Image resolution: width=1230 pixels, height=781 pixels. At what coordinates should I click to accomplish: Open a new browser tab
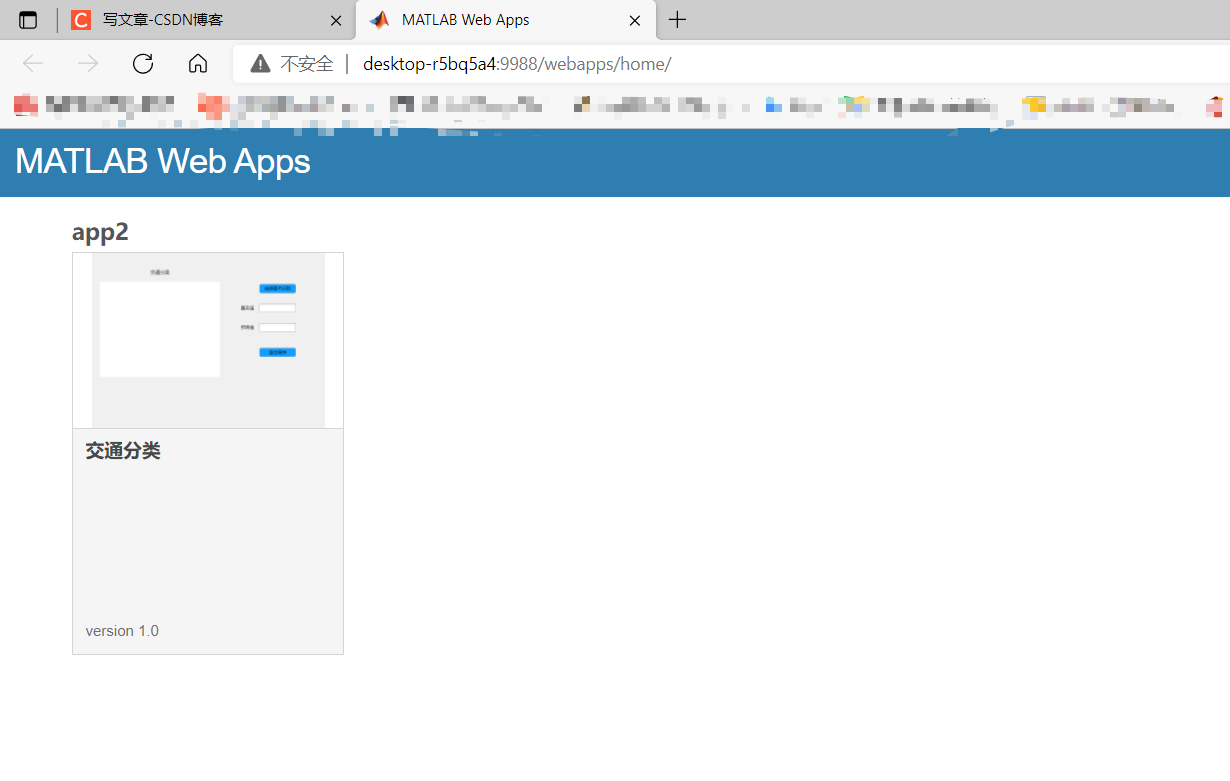click(677, 20)
